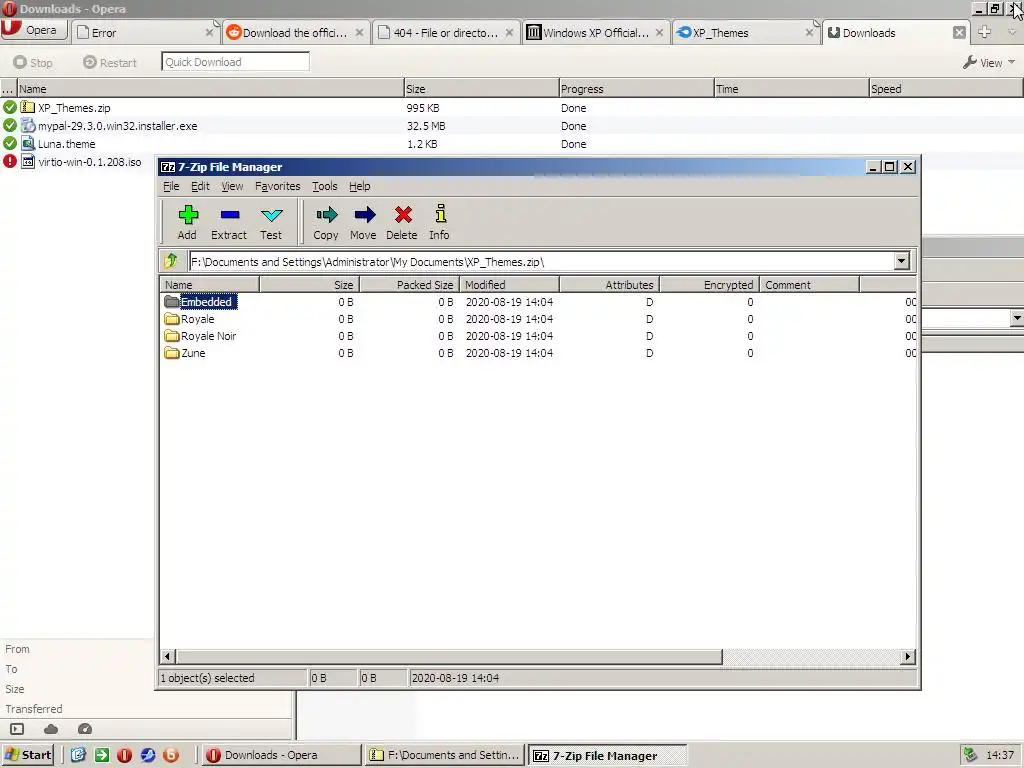Click the Restart download button
The height and width of the screenshot is (768, 1024).
coord(110,63)
